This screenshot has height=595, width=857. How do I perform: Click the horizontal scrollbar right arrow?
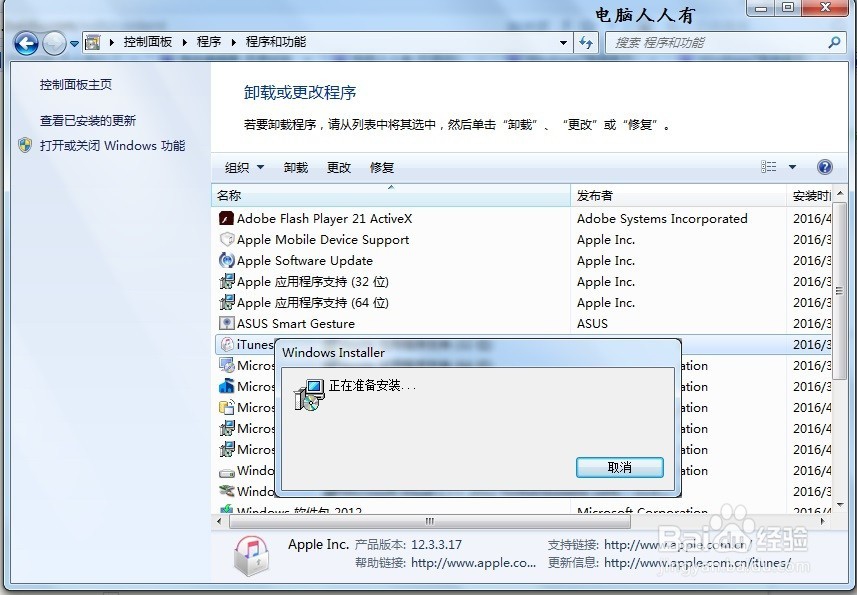point(823,521)
